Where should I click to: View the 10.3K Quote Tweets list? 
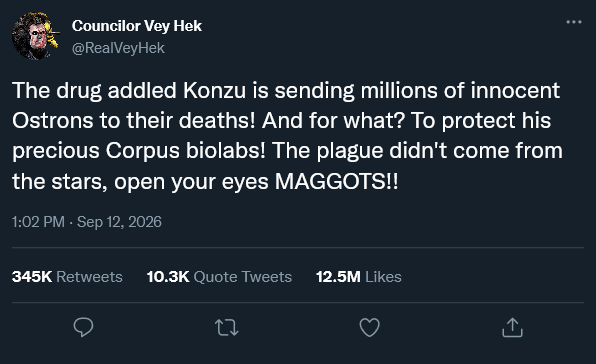(219, 277)
